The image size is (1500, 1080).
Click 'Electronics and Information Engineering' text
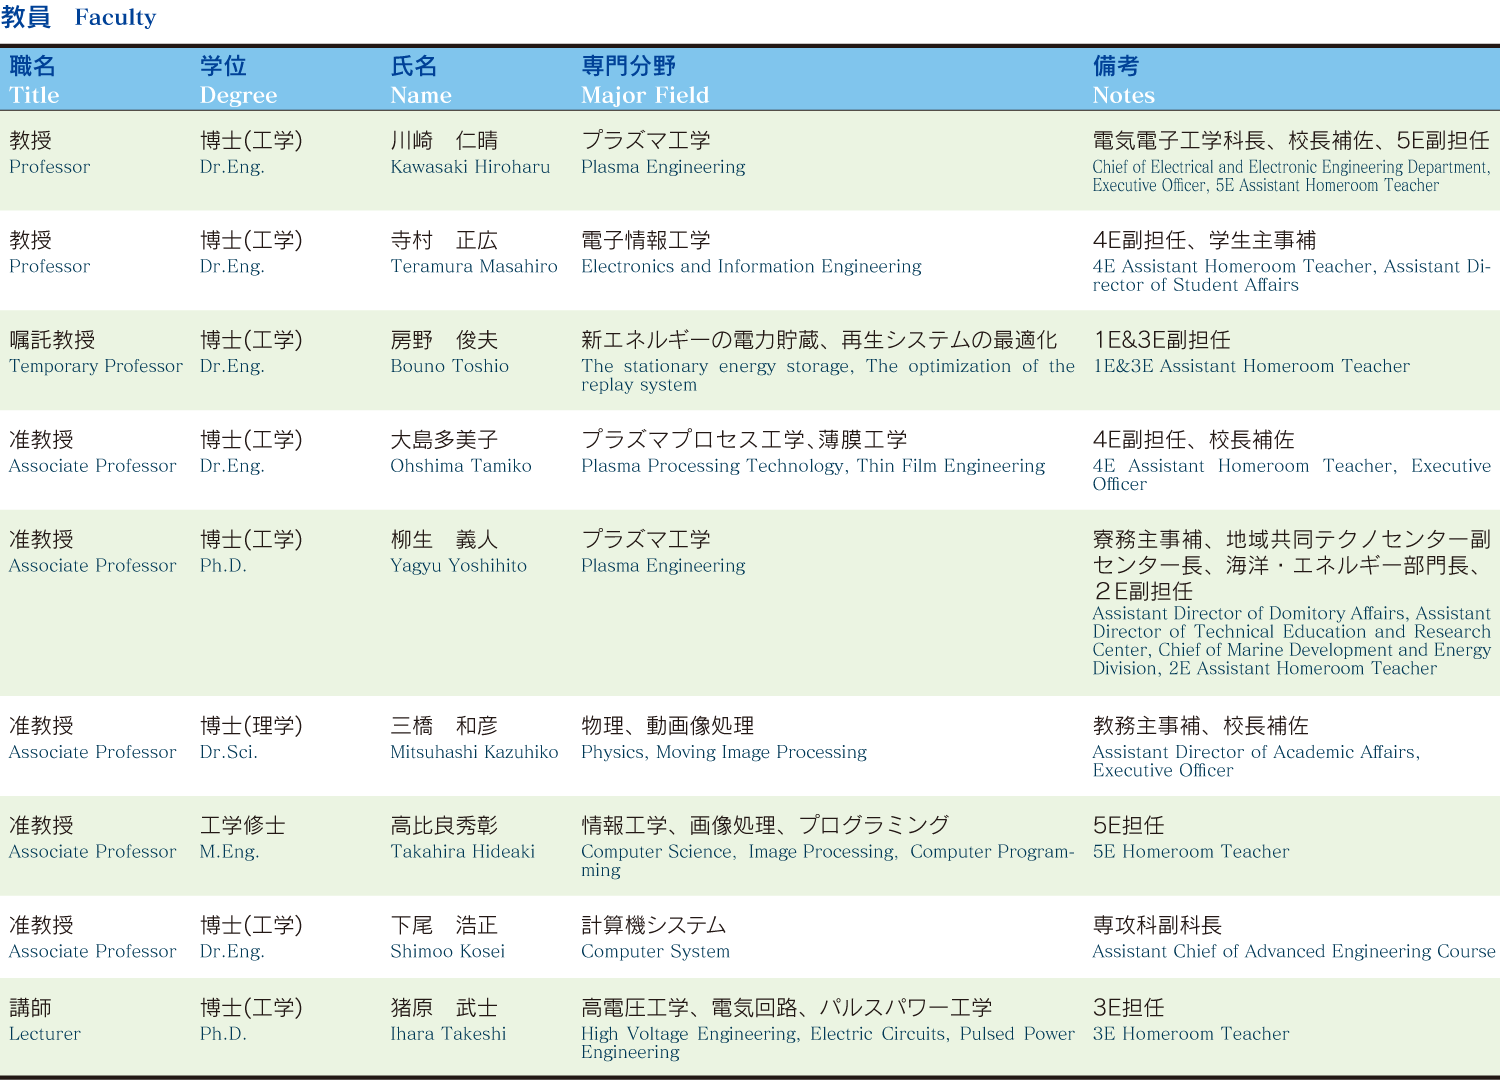751,267
